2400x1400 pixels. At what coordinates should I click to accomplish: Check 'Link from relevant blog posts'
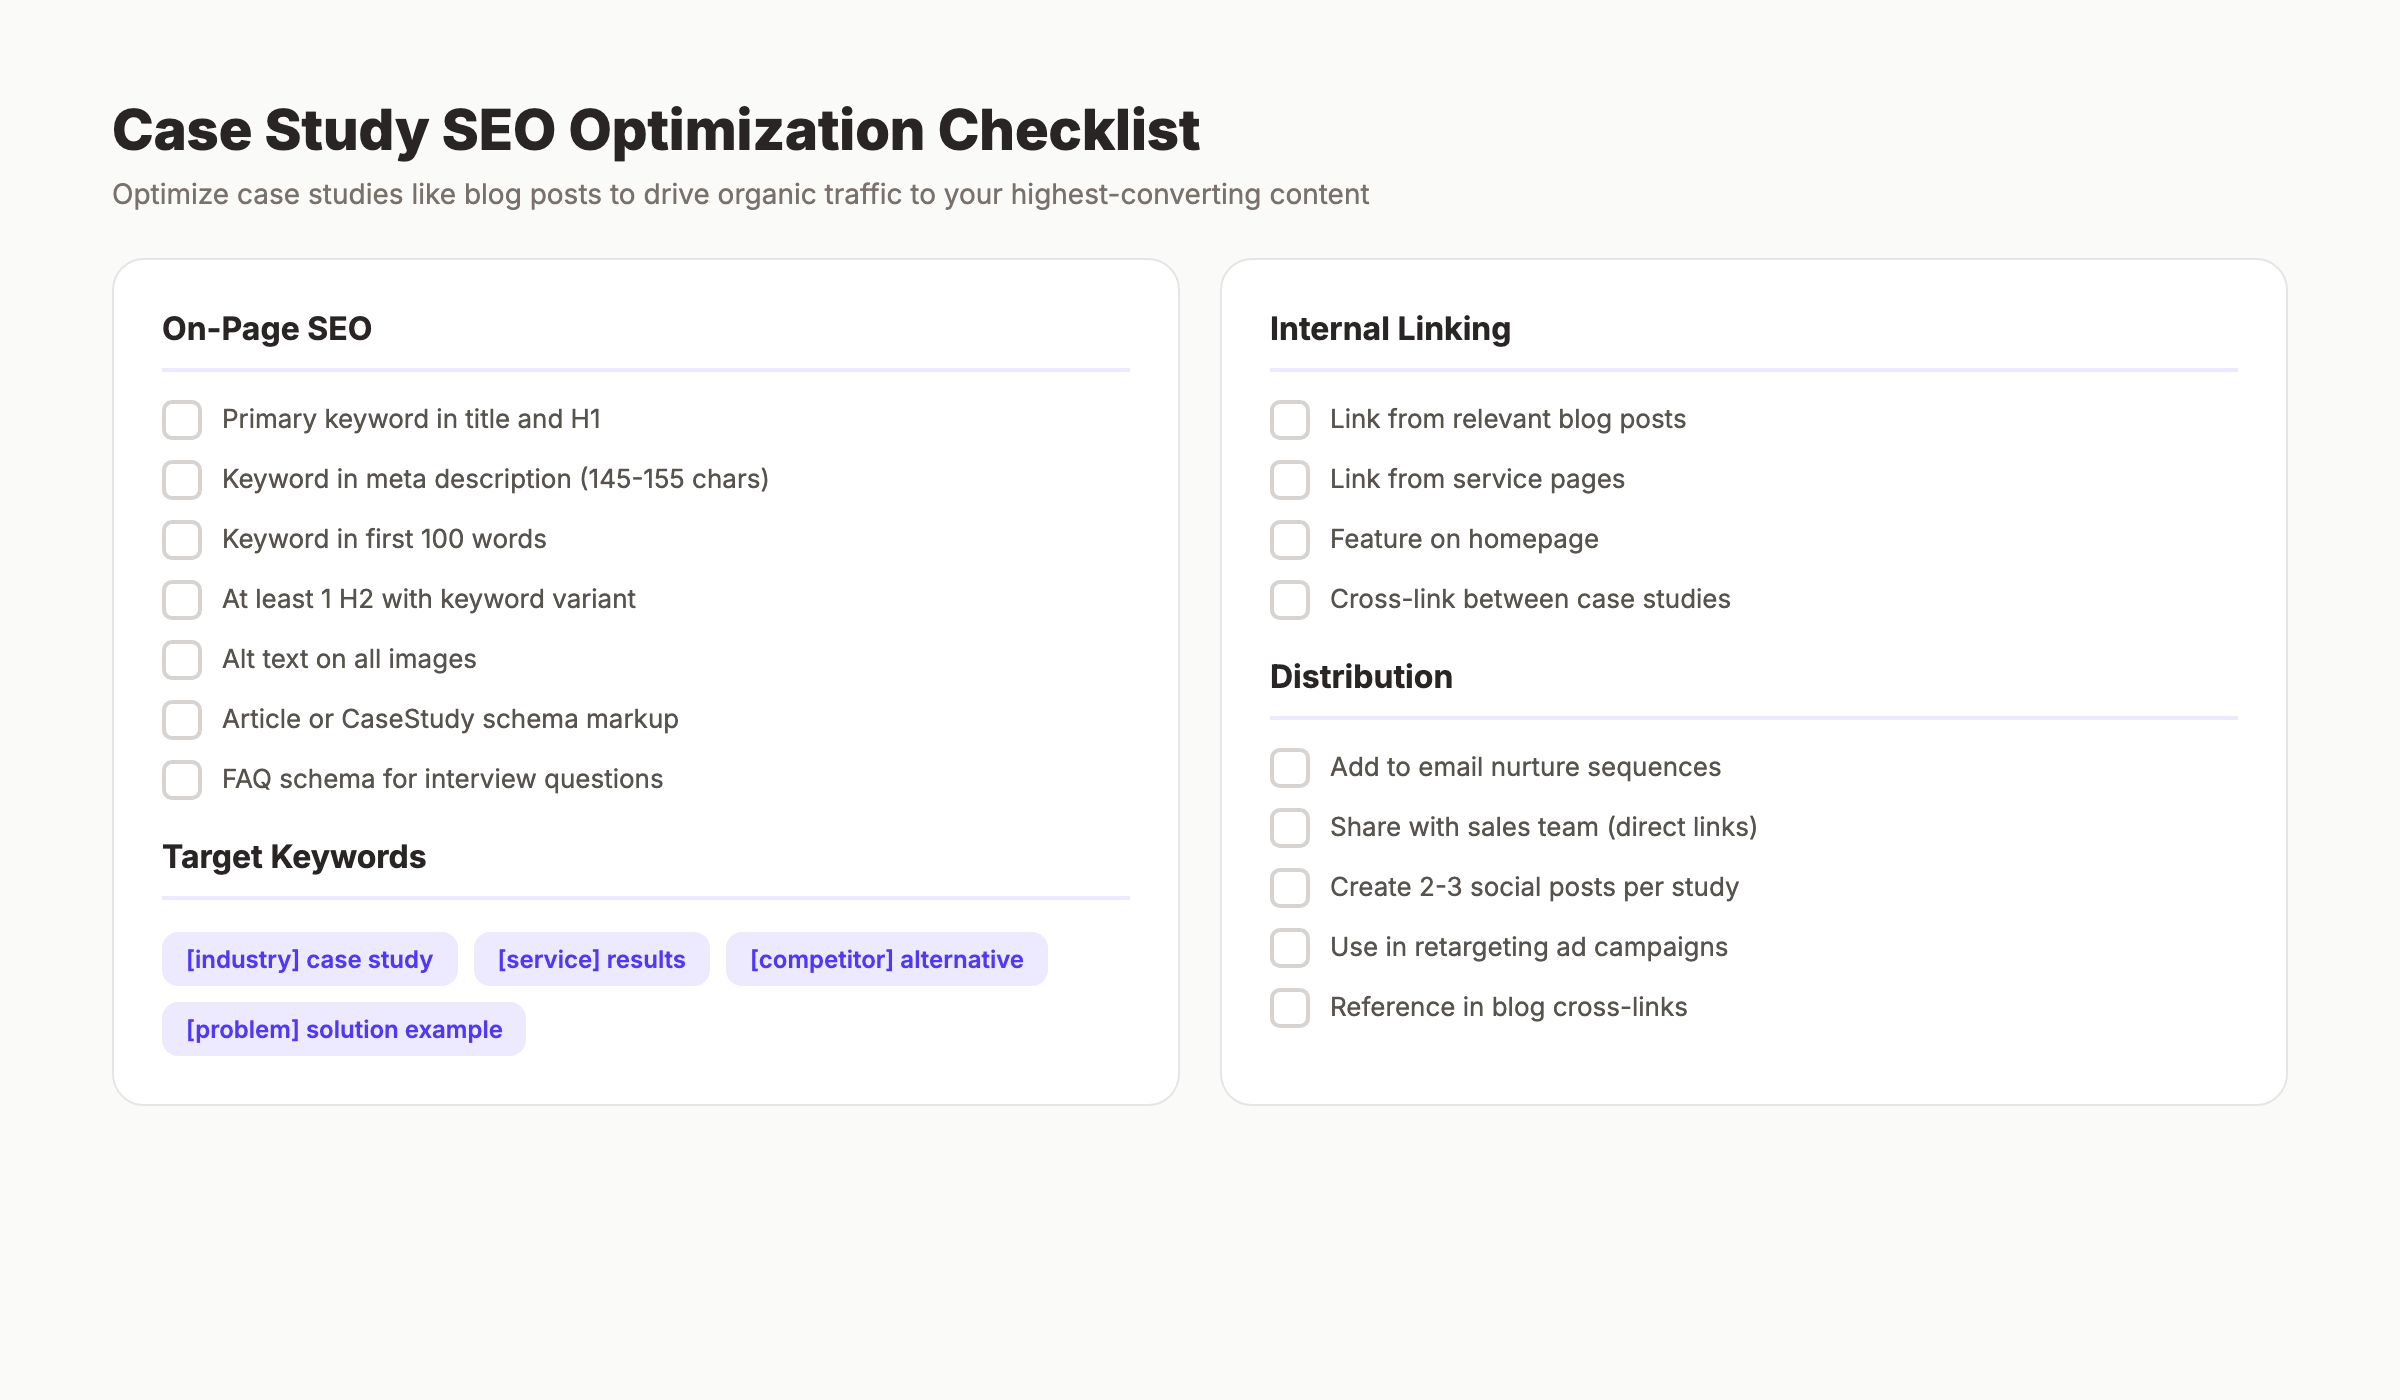click(1289, 420)
